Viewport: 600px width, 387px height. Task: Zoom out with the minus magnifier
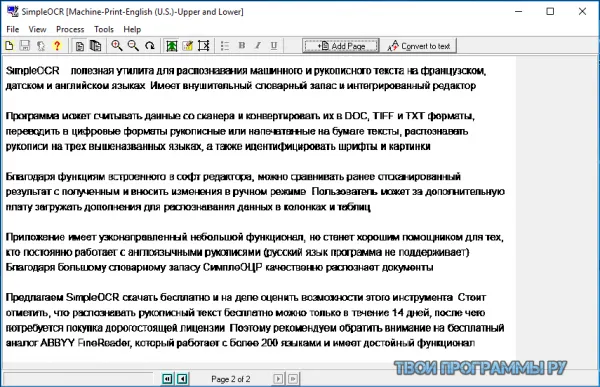tap(133, 46)
